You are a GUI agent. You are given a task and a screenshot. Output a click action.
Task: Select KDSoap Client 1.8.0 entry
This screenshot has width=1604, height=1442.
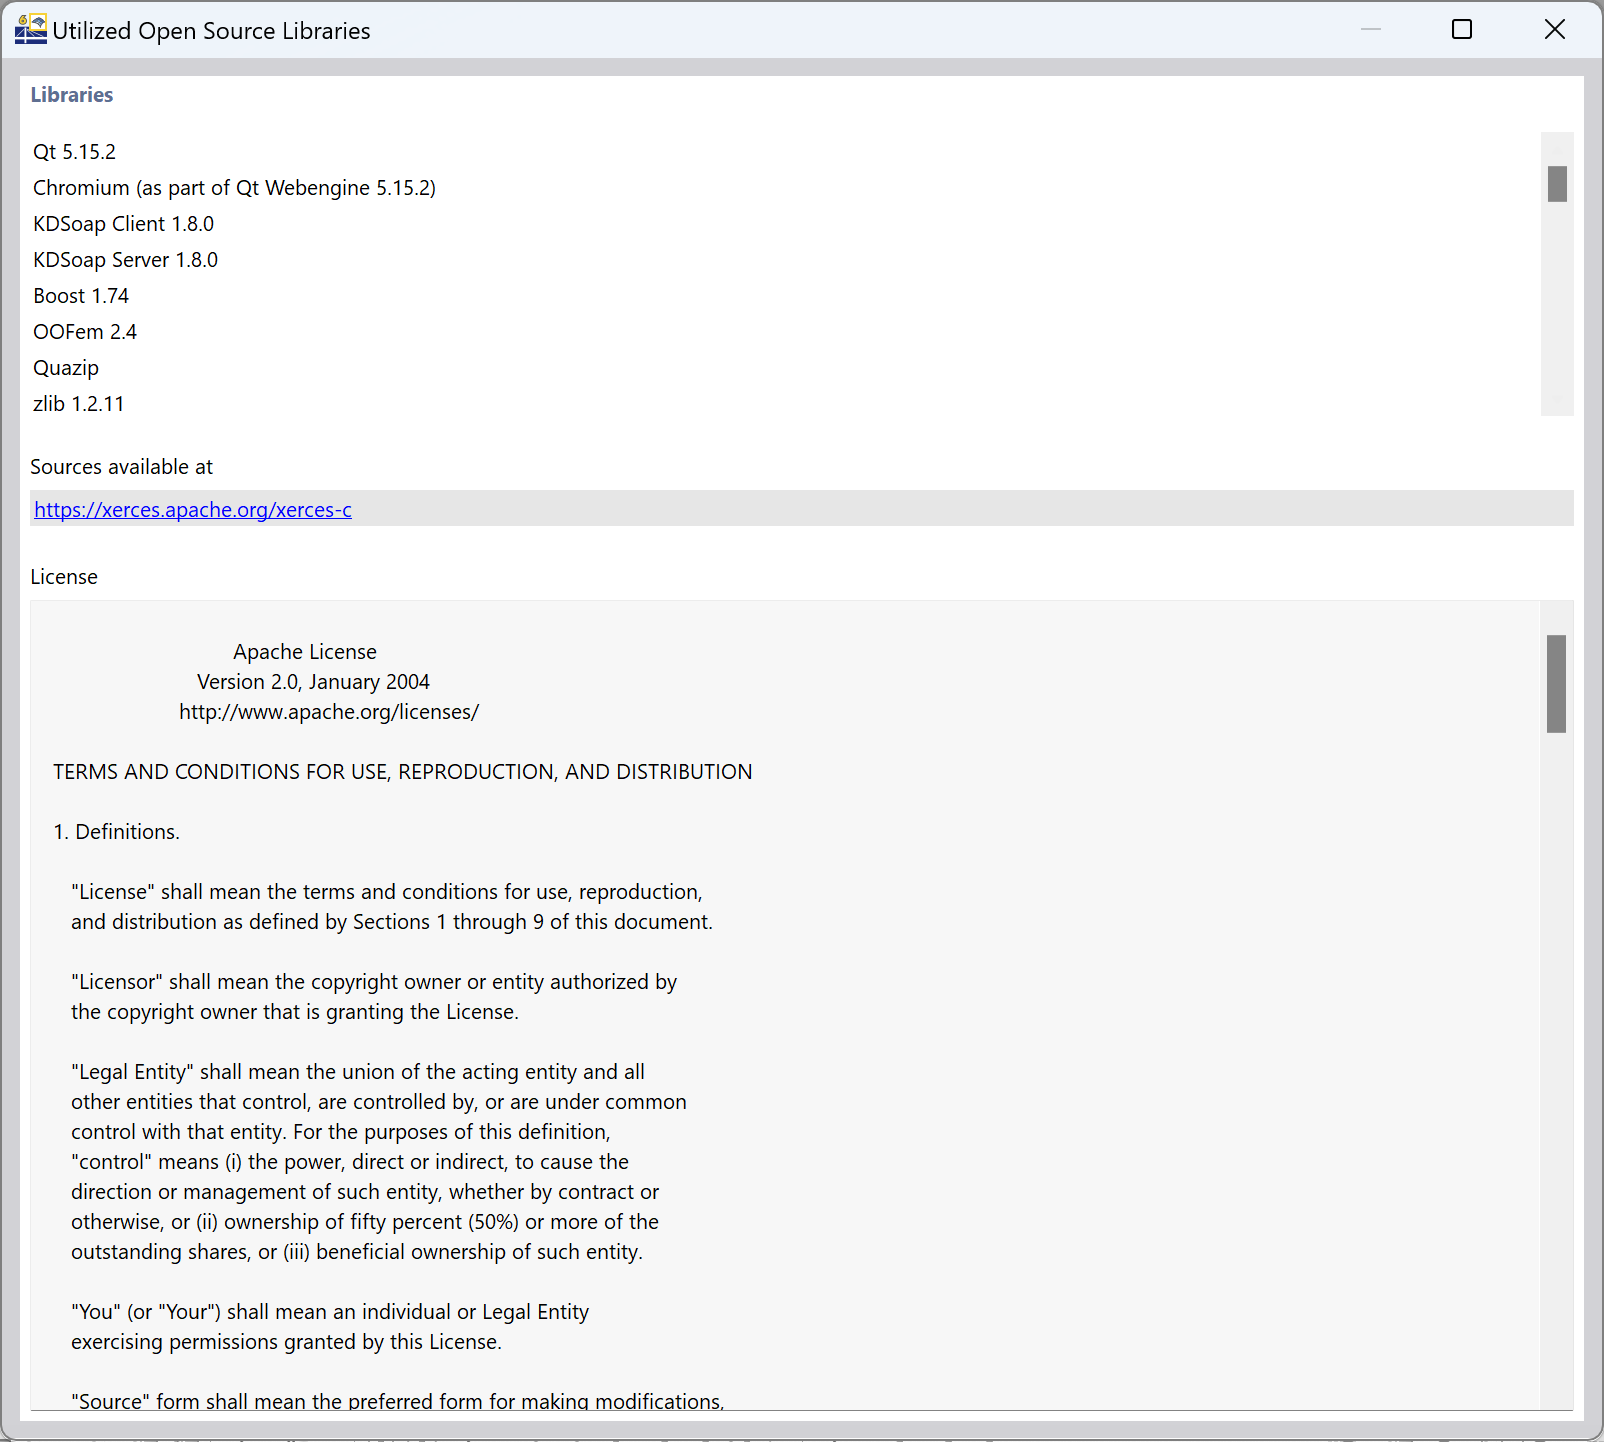pyautogui.click(x=123, y=224)
